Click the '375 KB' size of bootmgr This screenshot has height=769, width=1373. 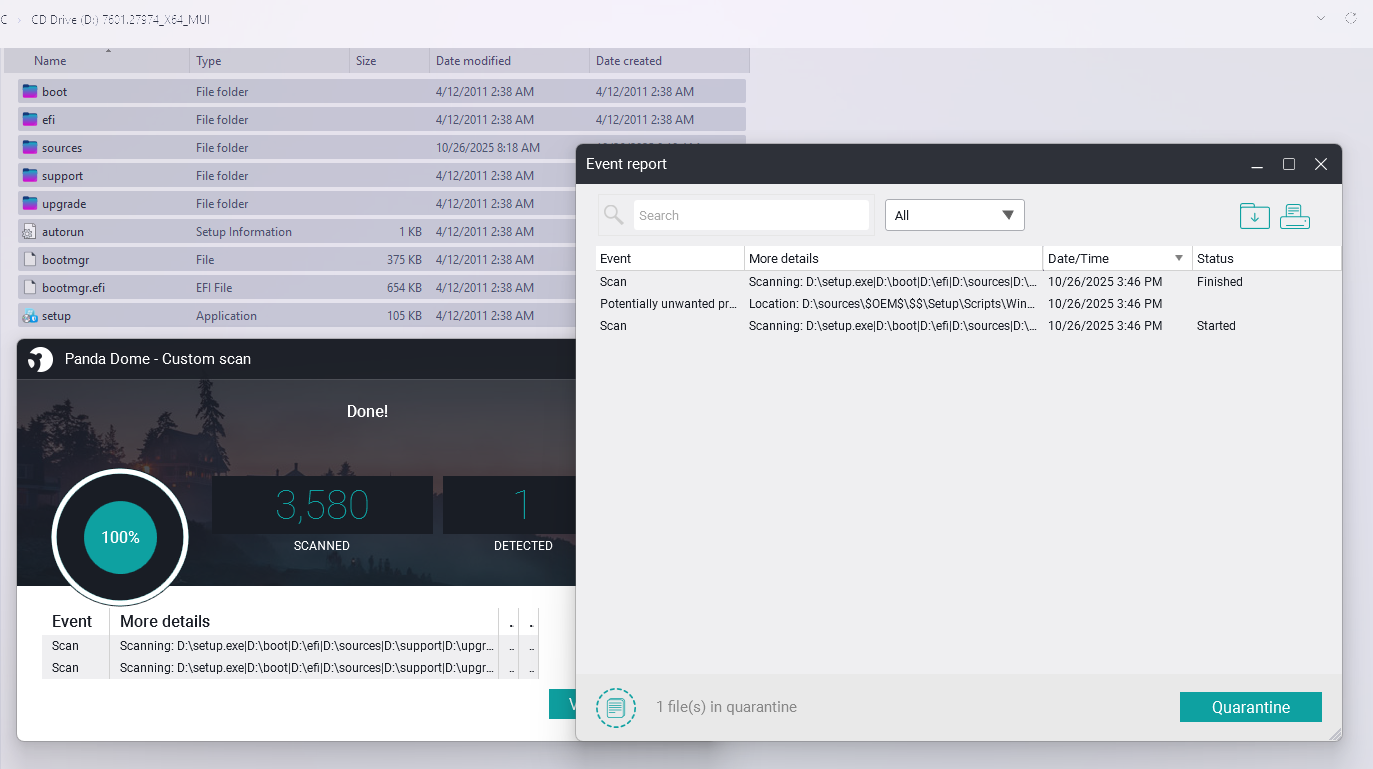pyautogui.click(x=403, y=259)
